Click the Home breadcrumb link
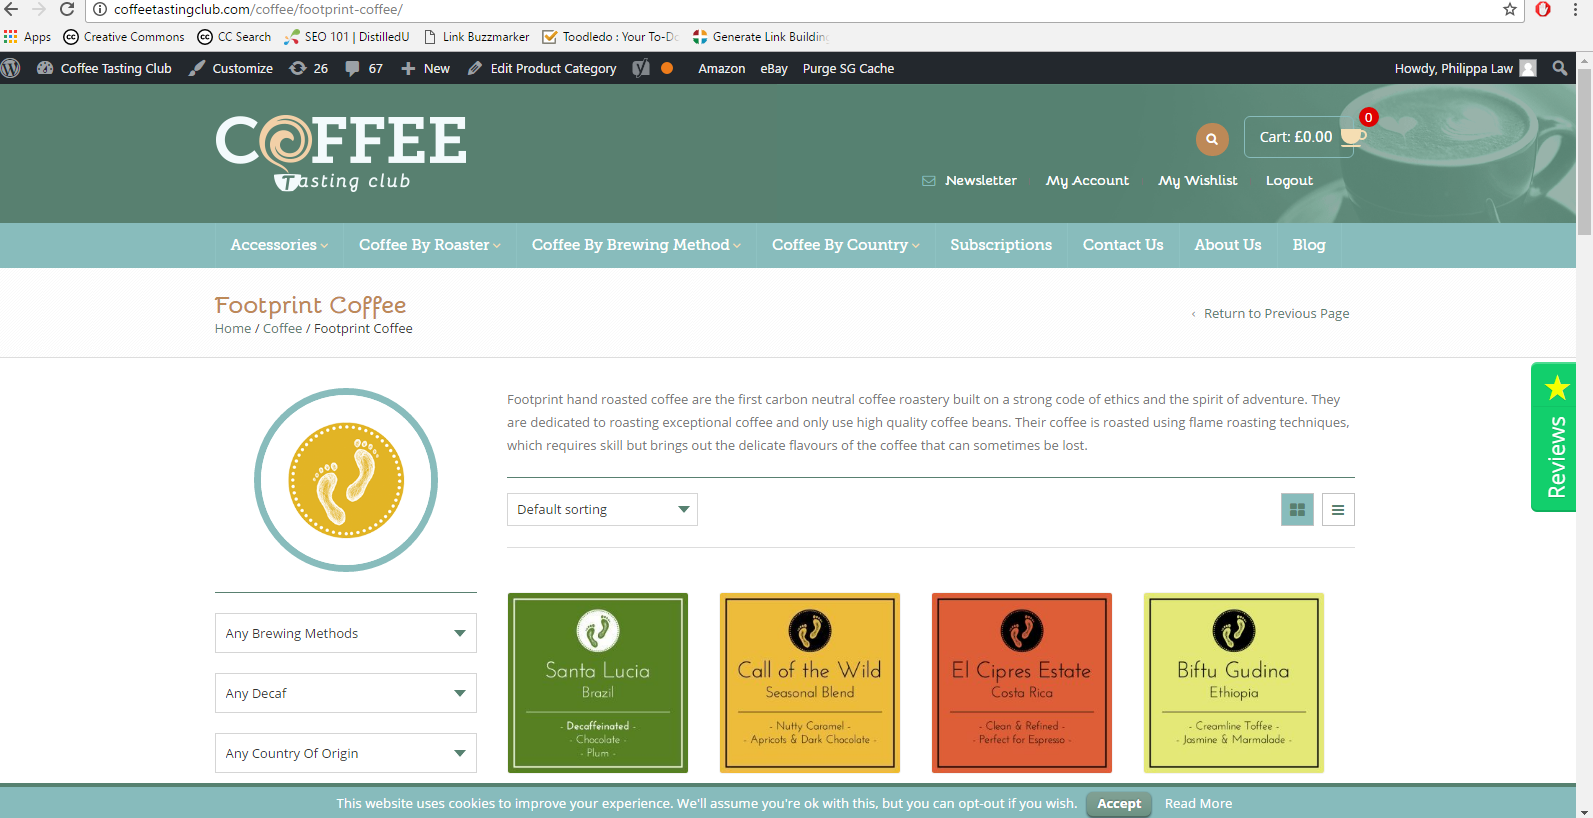Viewport: 1593px width, 818px height. coord(233,328)
